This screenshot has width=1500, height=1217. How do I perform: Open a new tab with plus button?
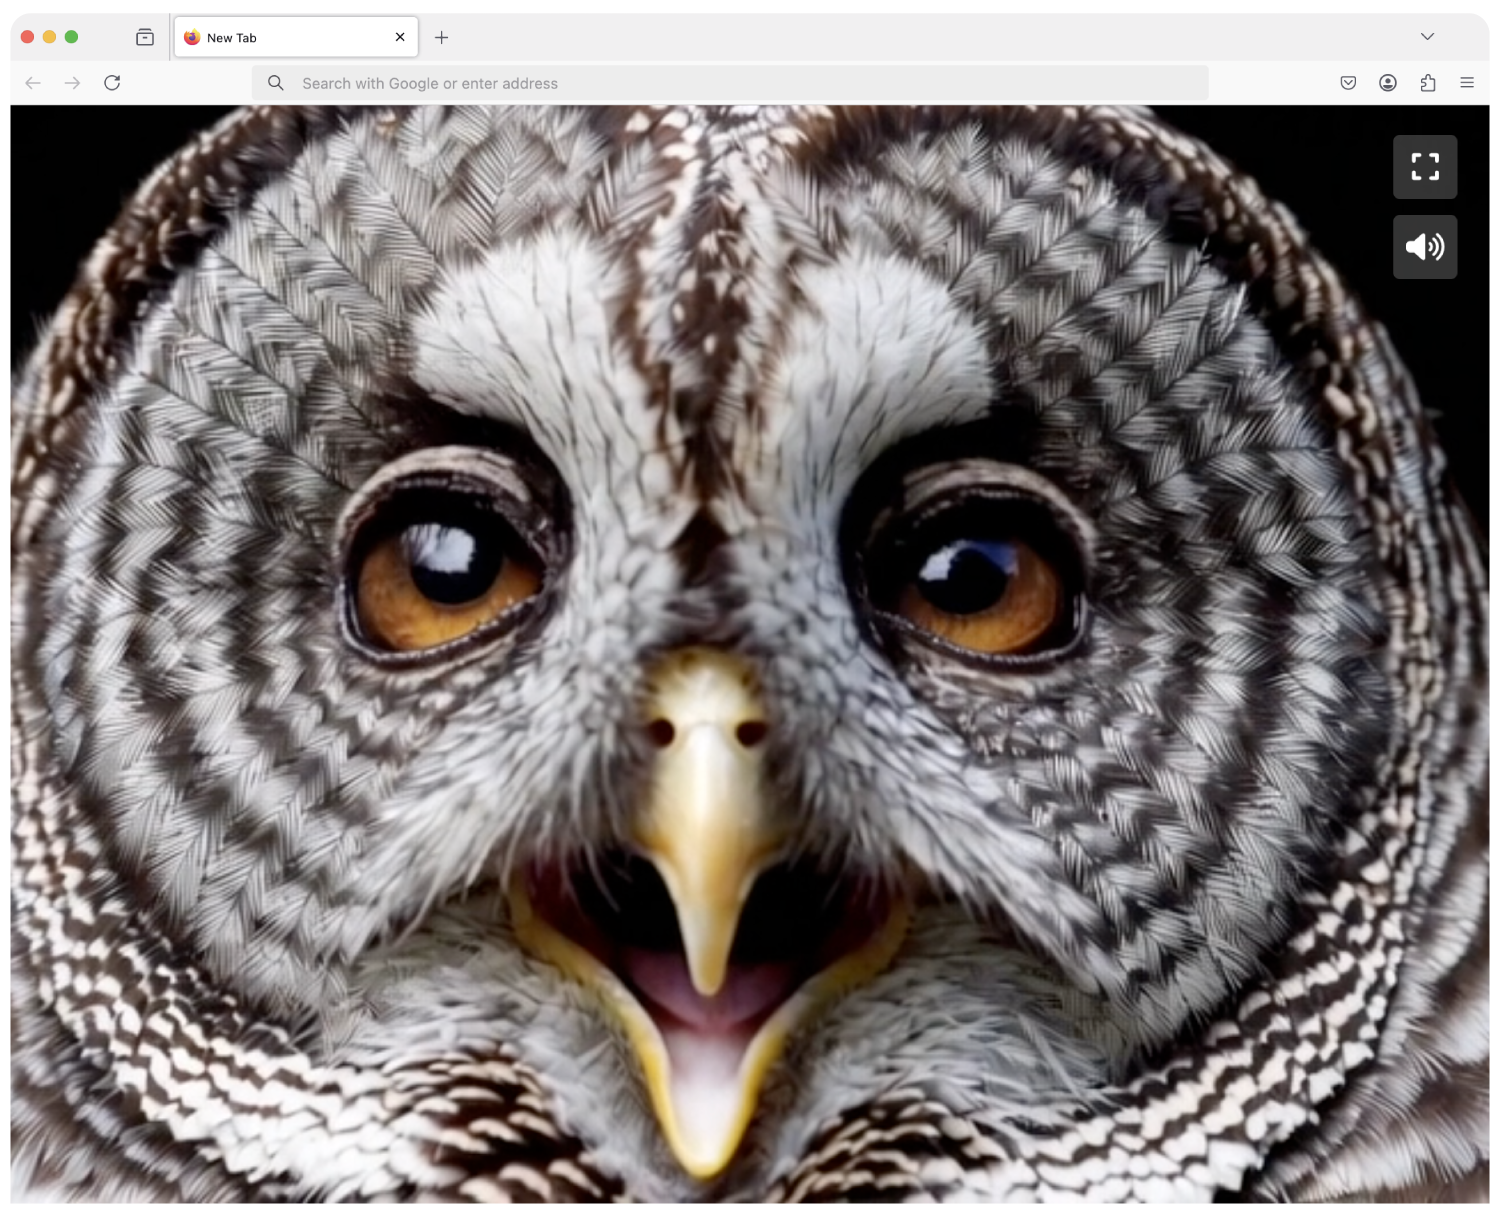441,37
